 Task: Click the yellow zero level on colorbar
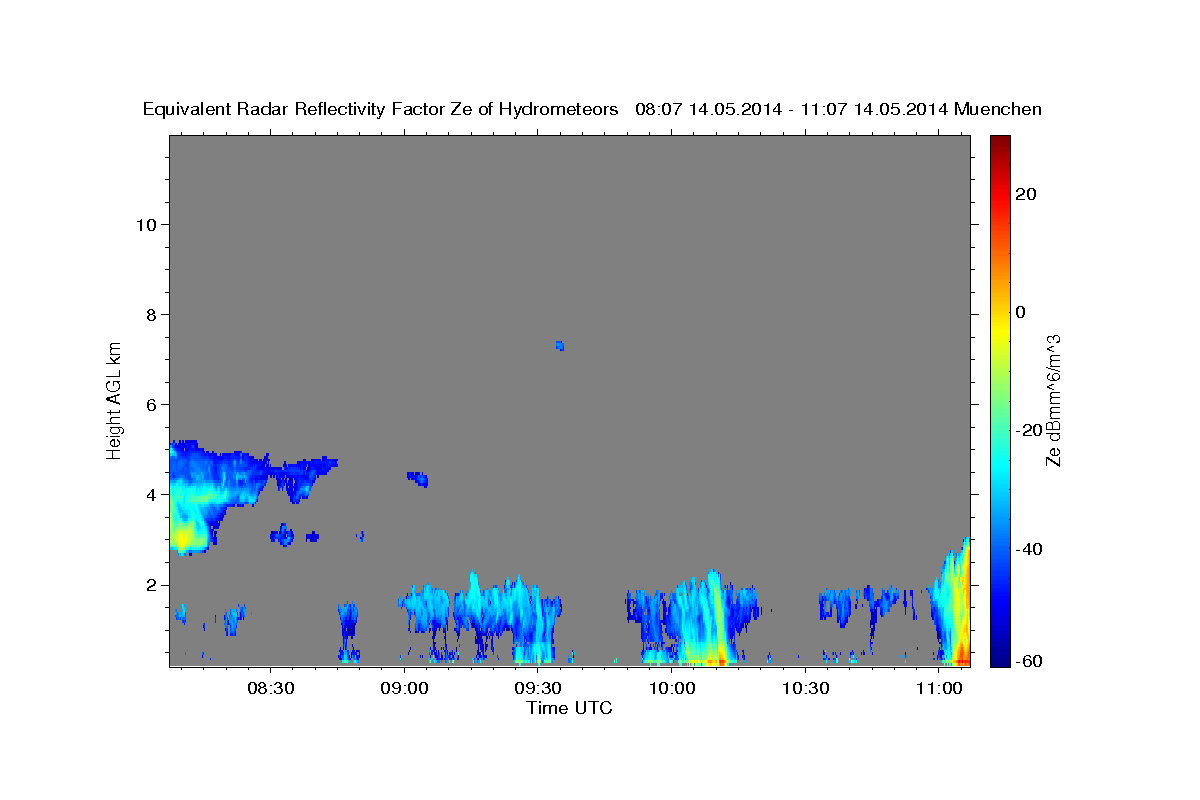pyautogui.click(x=1000, y=312)
